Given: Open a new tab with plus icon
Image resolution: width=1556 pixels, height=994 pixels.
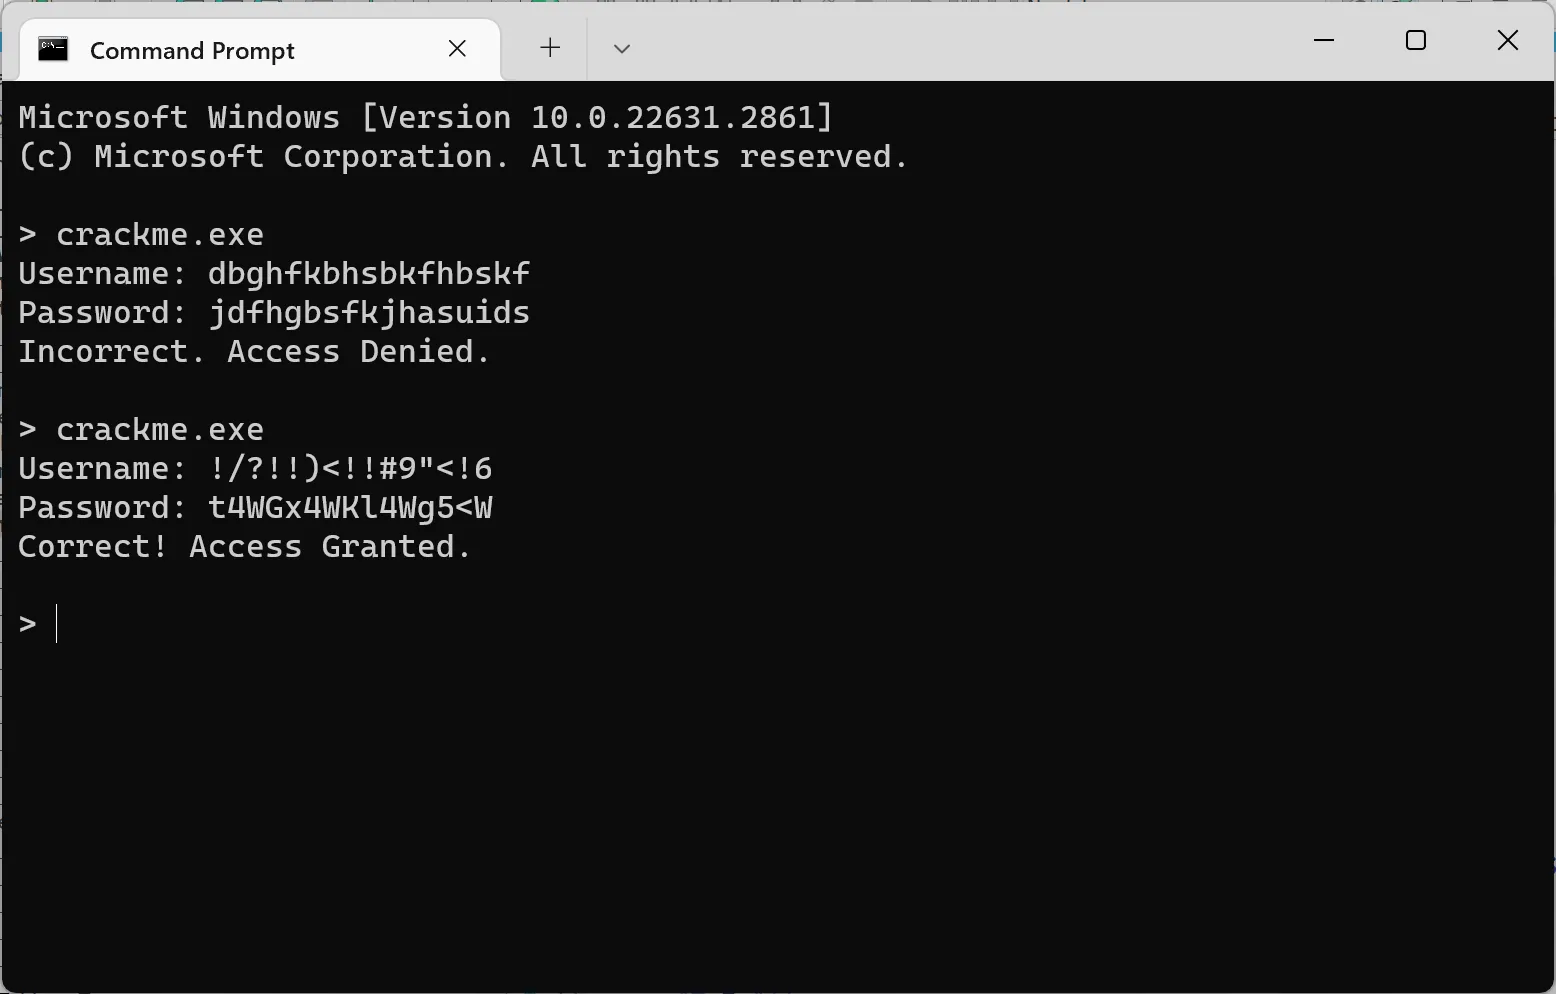Looking at the screenshot, I should [x=550, y=48].
